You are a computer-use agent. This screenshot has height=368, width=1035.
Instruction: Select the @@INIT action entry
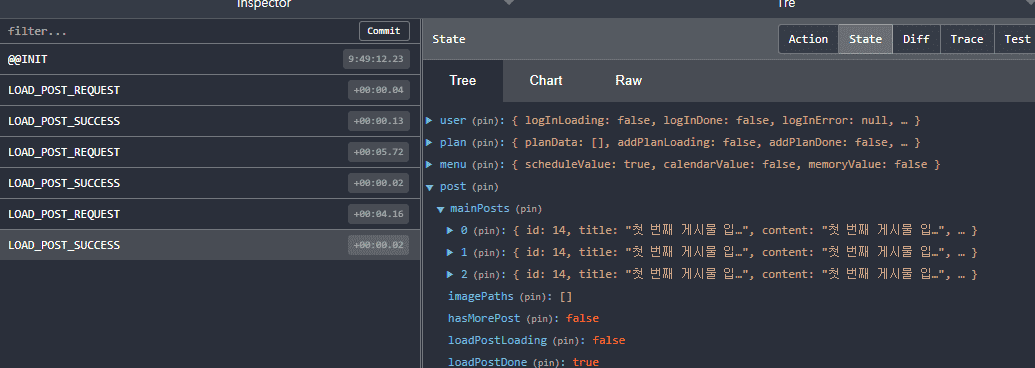[x=209, y=59]
